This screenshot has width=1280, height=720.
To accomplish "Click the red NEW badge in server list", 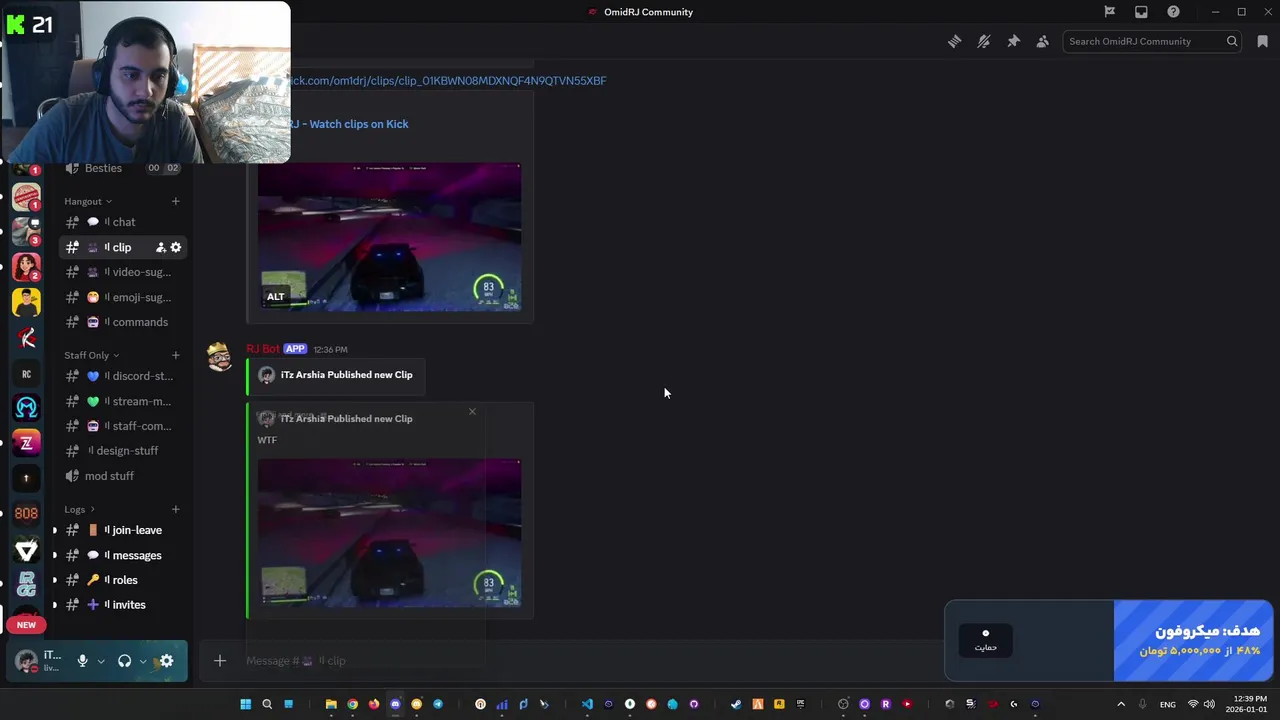I will click(x=26, y=625).
